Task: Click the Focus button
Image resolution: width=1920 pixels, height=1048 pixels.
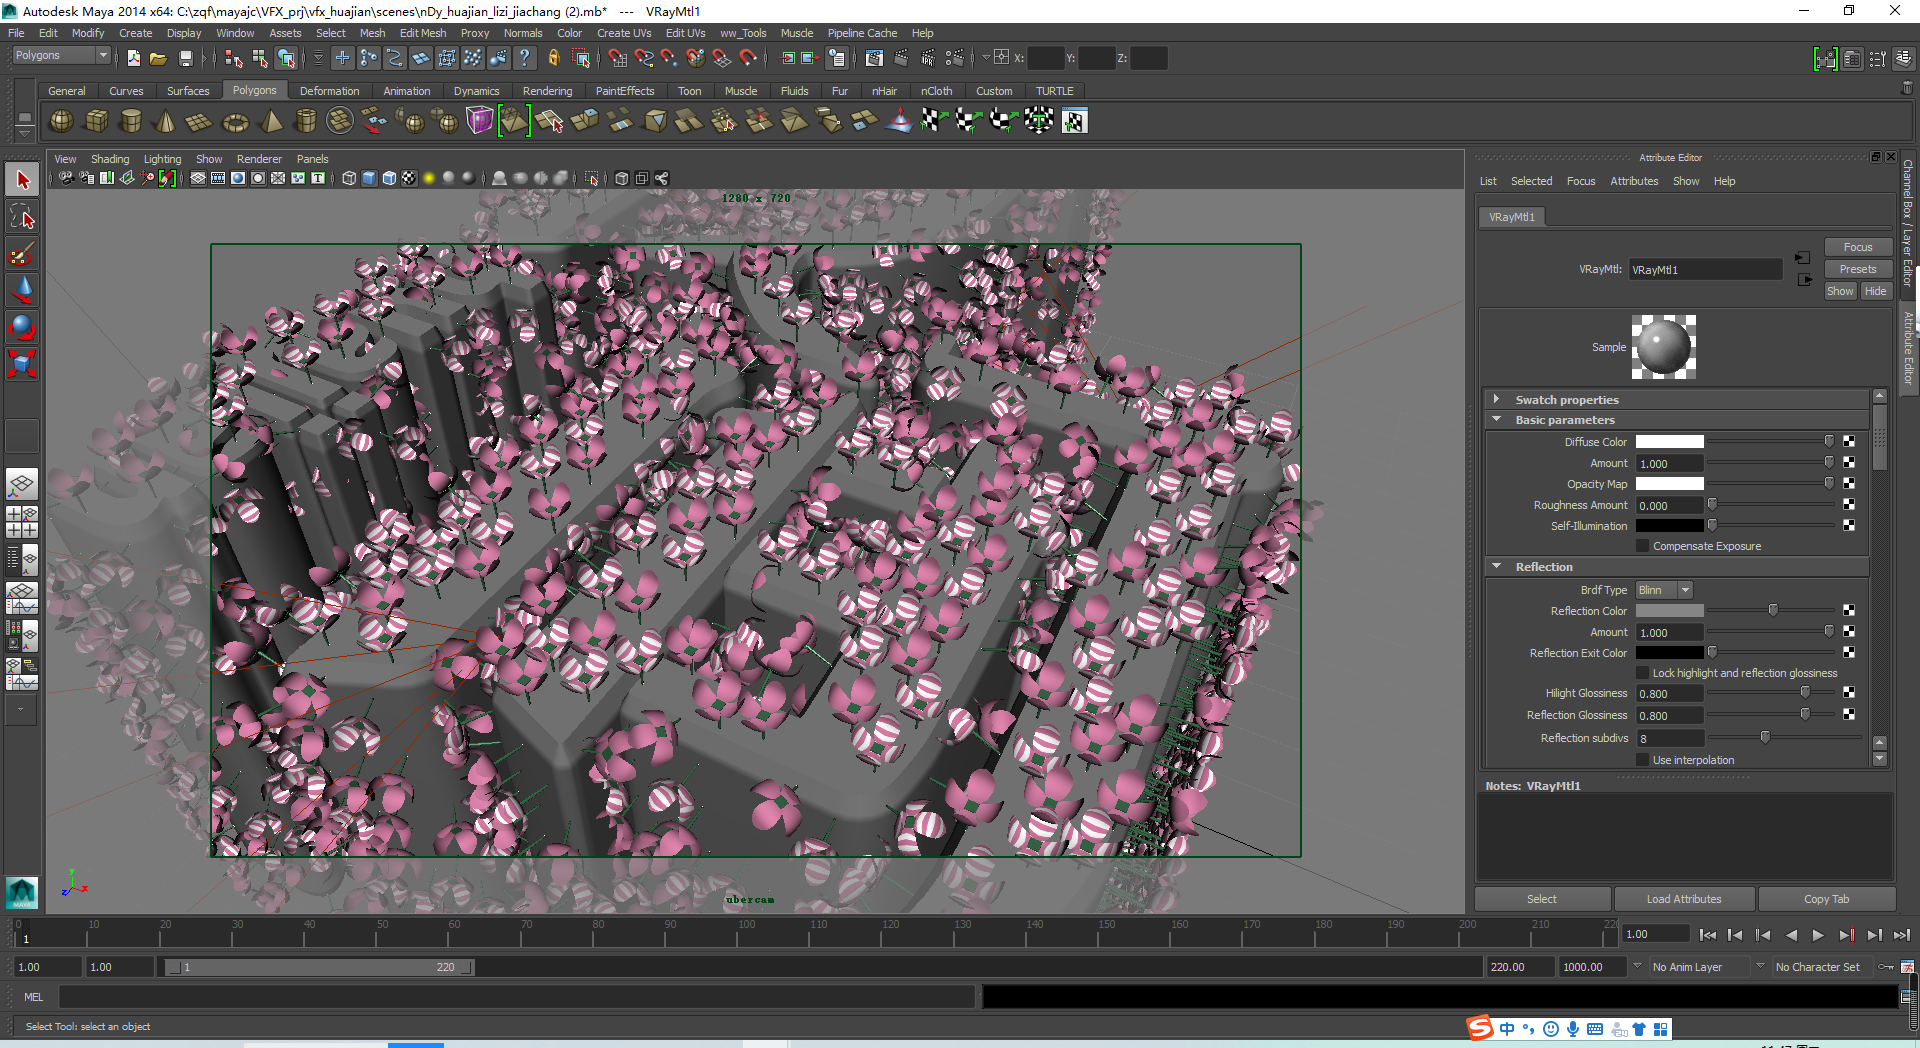Action: tap(1858, 247)
